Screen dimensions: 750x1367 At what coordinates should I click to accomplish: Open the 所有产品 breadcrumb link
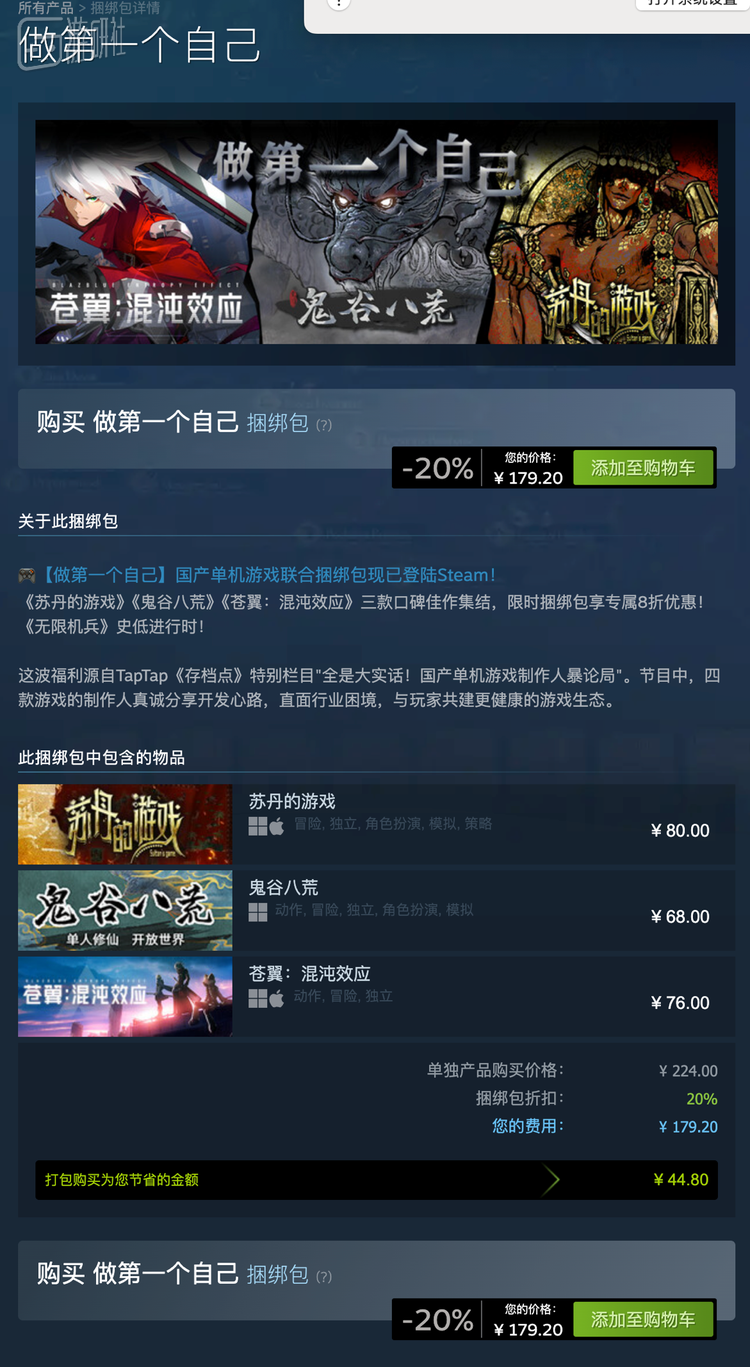[x=46, y=8]
